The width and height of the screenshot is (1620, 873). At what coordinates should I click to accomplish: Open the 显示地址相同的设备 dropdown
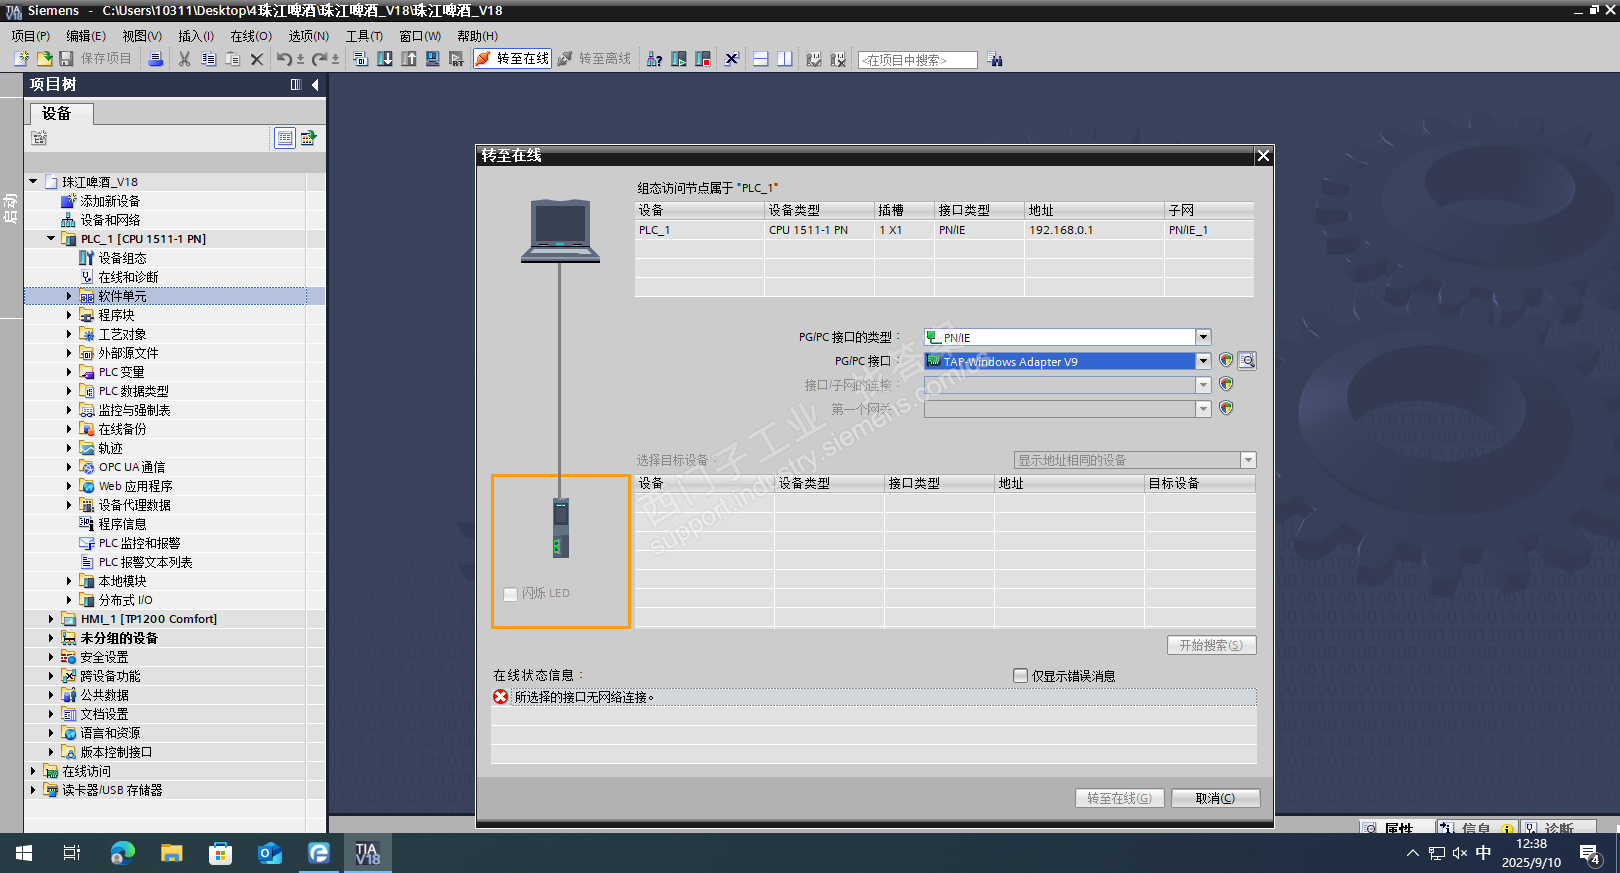[x=1248, y=460]
